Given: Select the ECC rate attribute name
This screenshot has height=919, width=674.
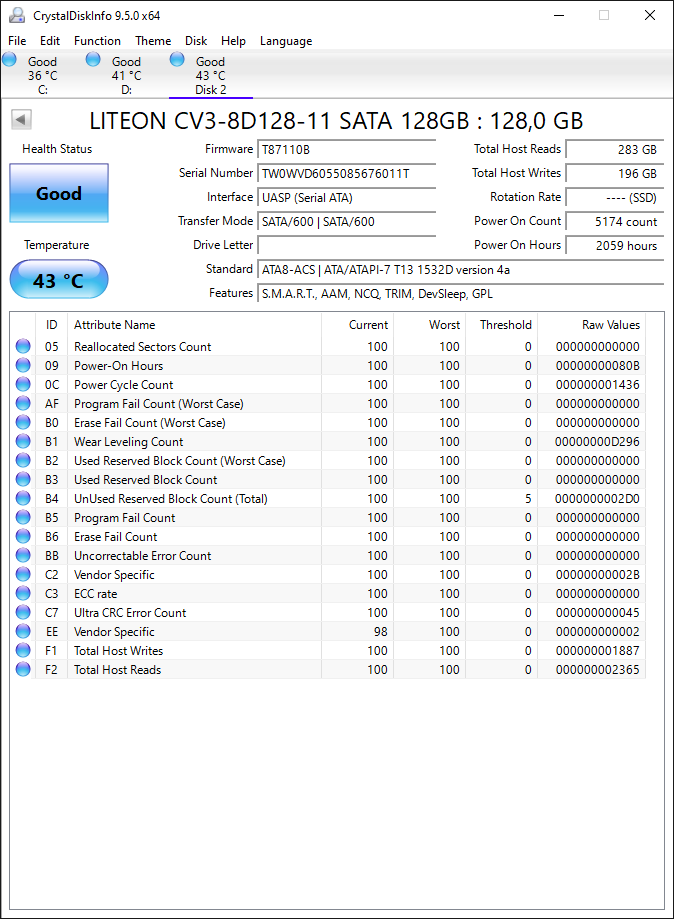Looking at the screenshot, I should tap(96, 594).
